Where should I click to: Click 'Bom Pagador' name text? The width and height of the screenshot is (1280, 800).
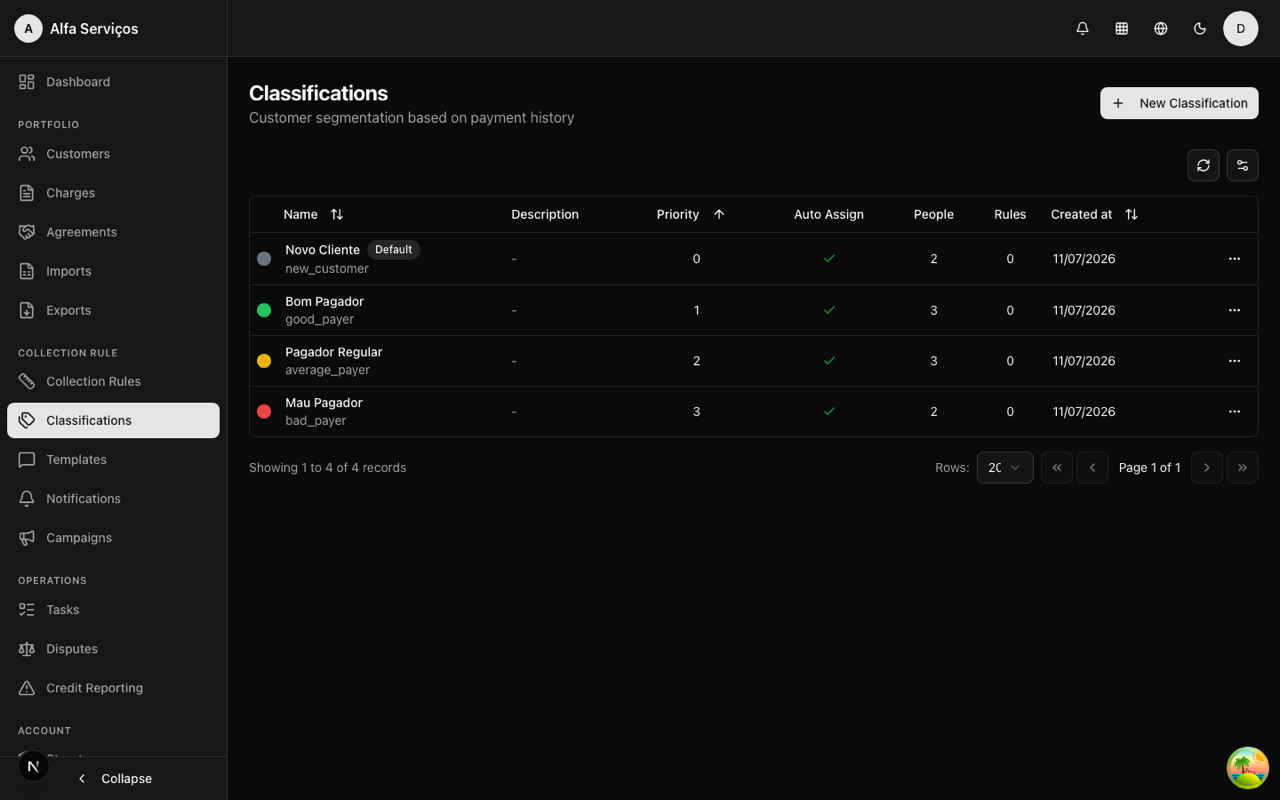(x=324, y=301)
